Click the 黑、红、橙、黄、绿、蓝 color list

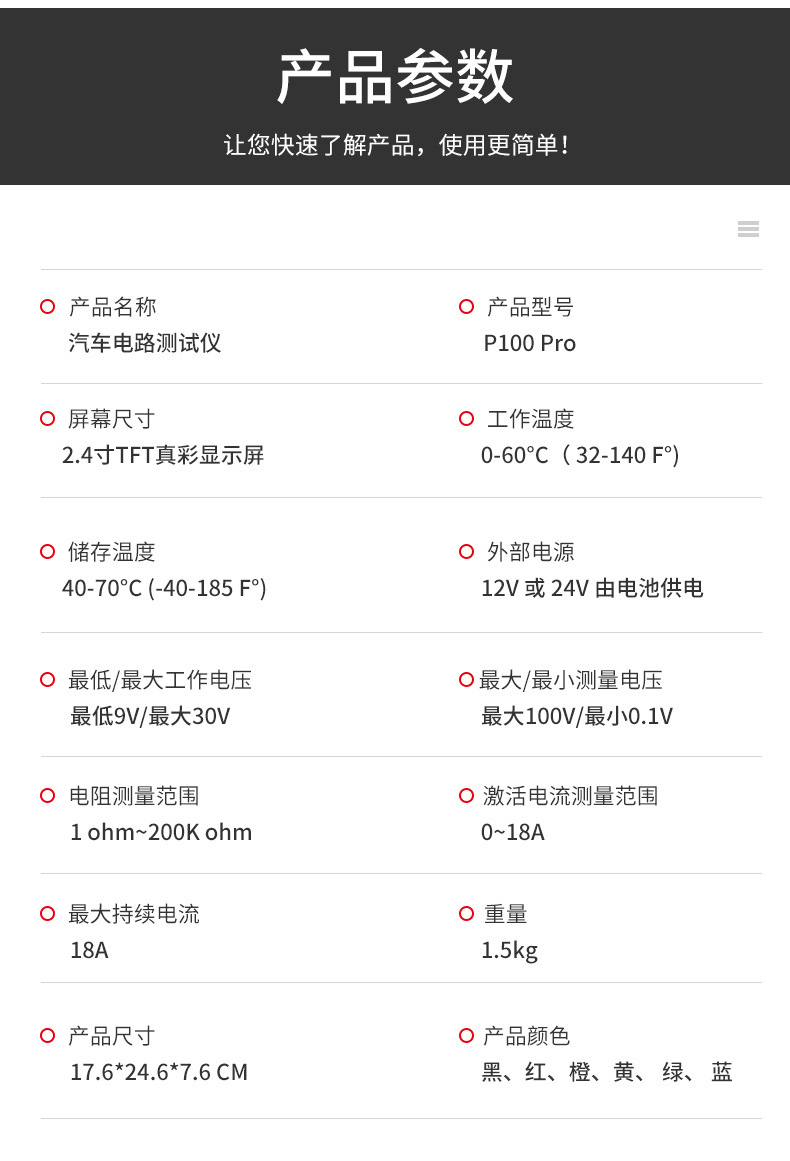[607, 1073]
